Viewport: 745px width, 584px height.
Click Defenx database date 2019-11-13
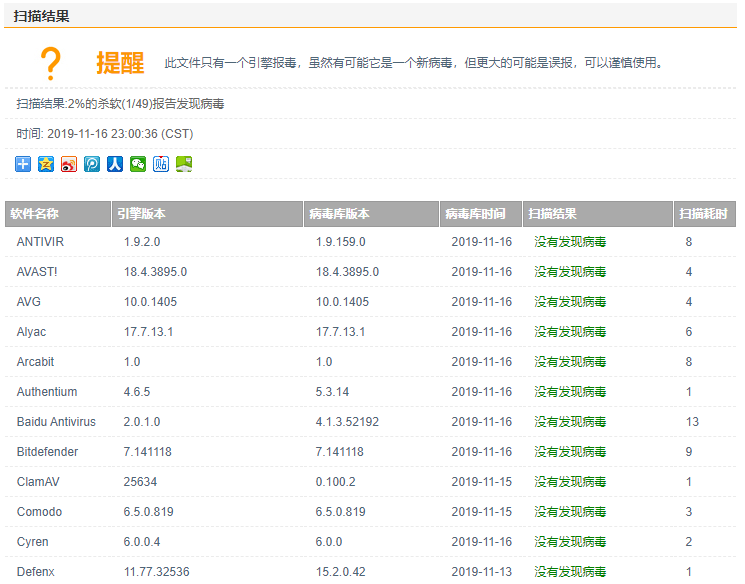click(482, 572)
